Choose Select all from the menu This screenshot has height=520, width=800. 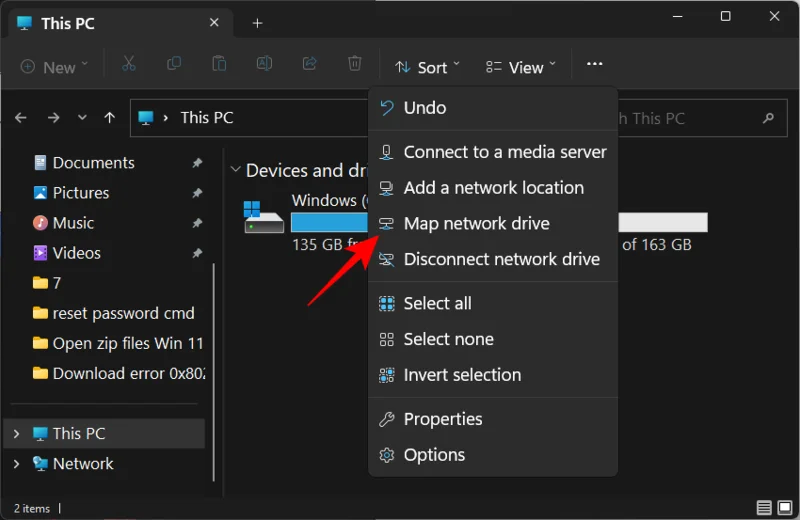493,304
